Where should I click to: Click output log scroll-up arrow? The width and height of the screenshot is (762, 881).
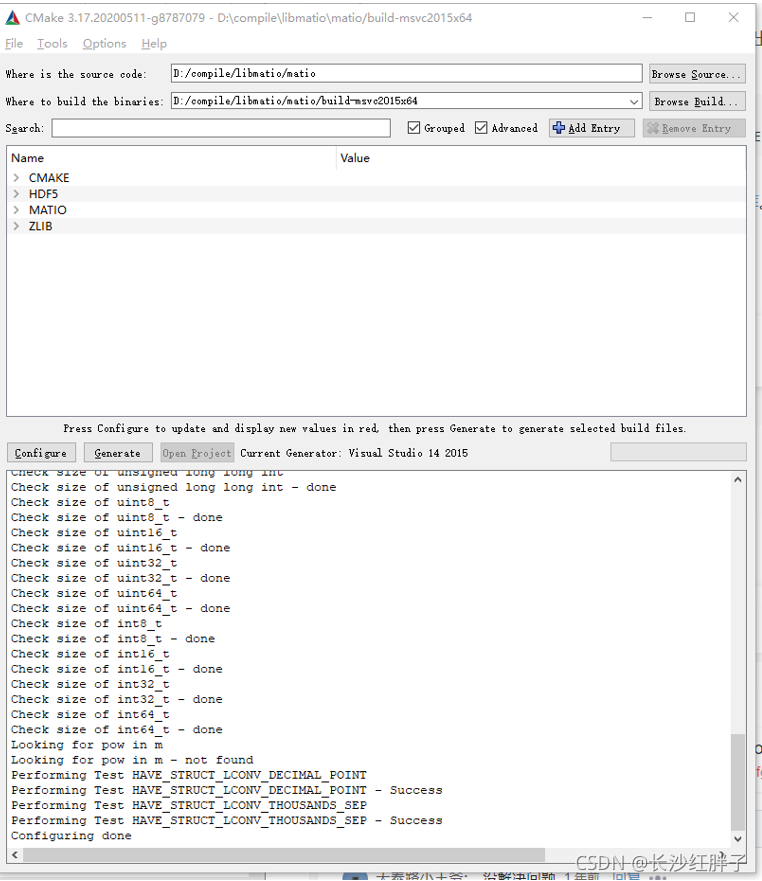click(738, 479)
